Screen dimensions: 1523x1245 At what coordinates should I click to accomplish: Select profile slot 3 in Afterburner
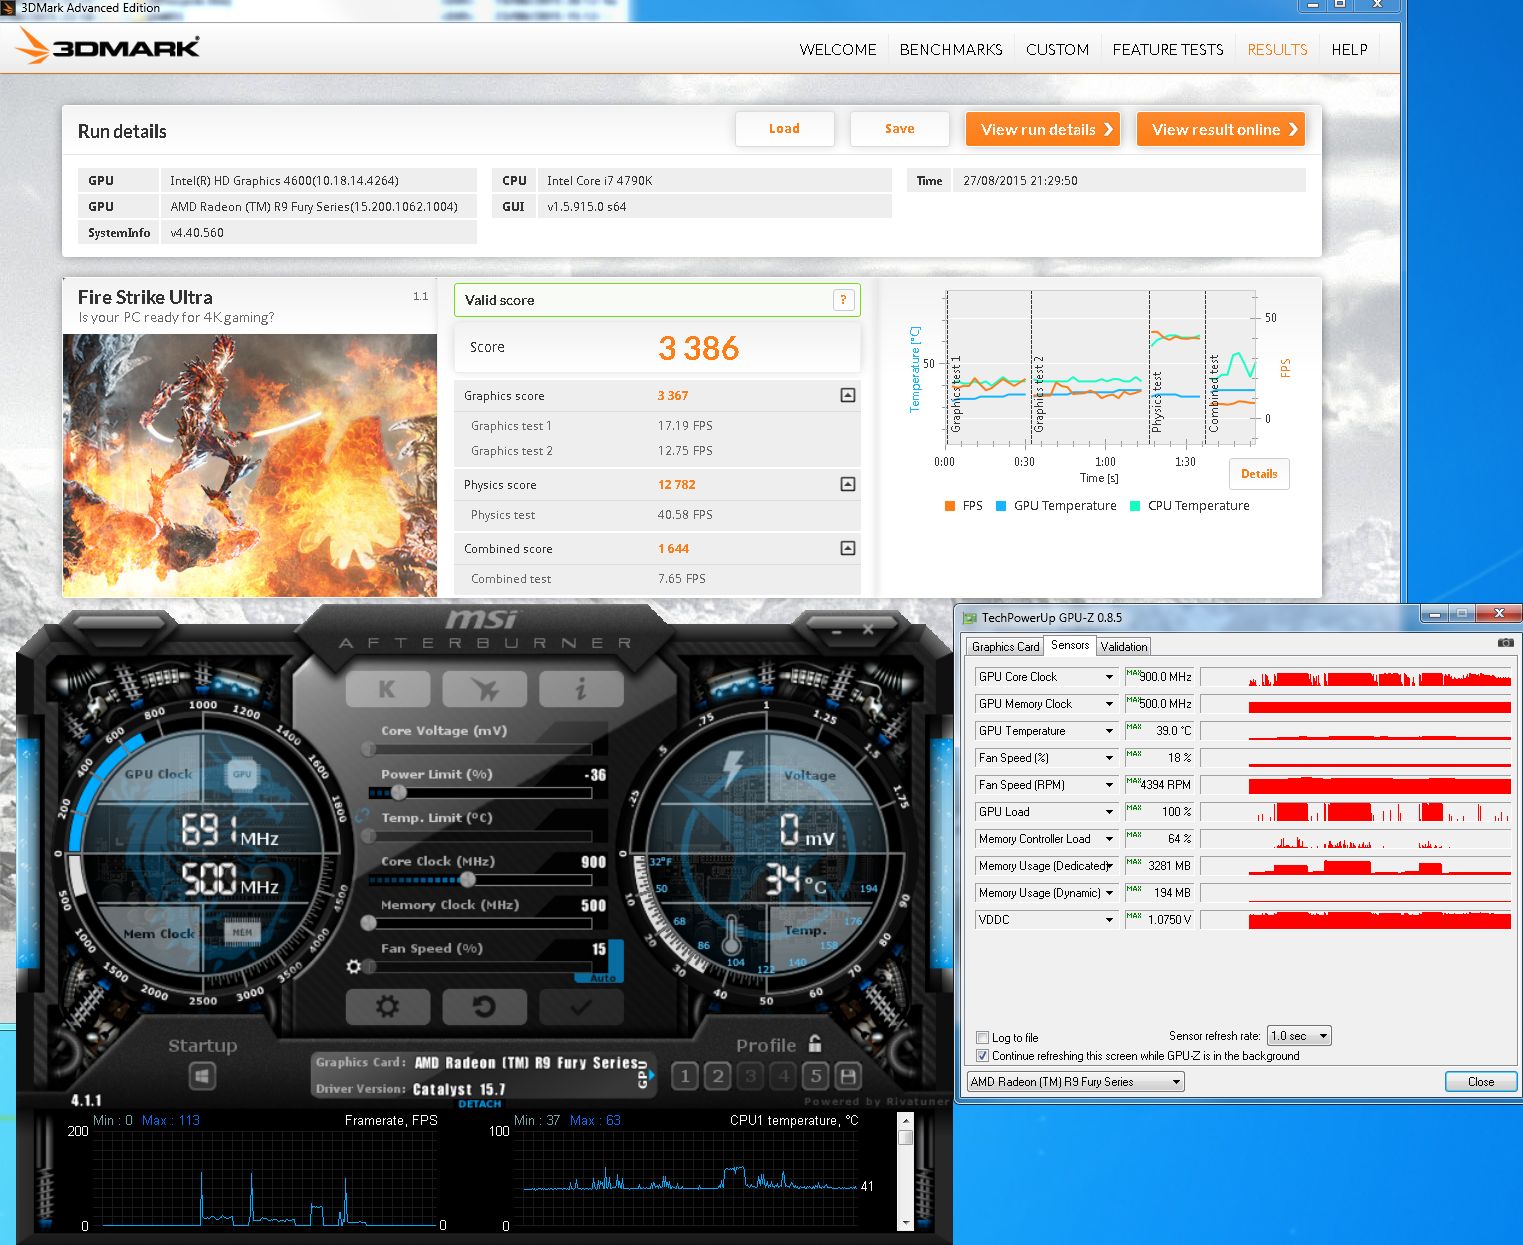[x=750, y=1076]
